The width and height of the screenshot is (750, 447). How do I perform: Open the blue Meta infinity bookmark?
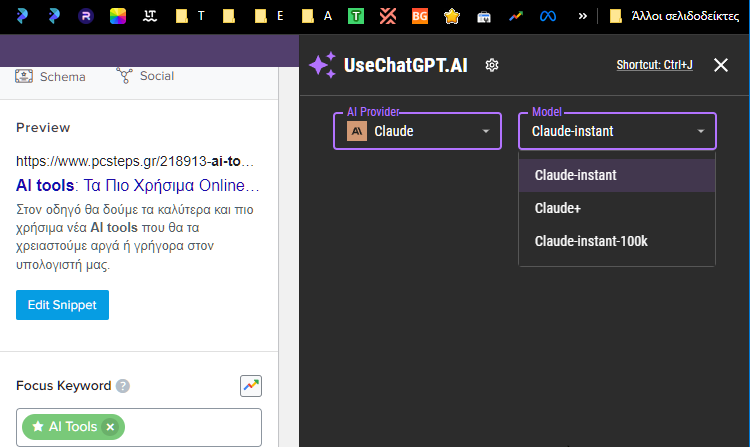548,16
